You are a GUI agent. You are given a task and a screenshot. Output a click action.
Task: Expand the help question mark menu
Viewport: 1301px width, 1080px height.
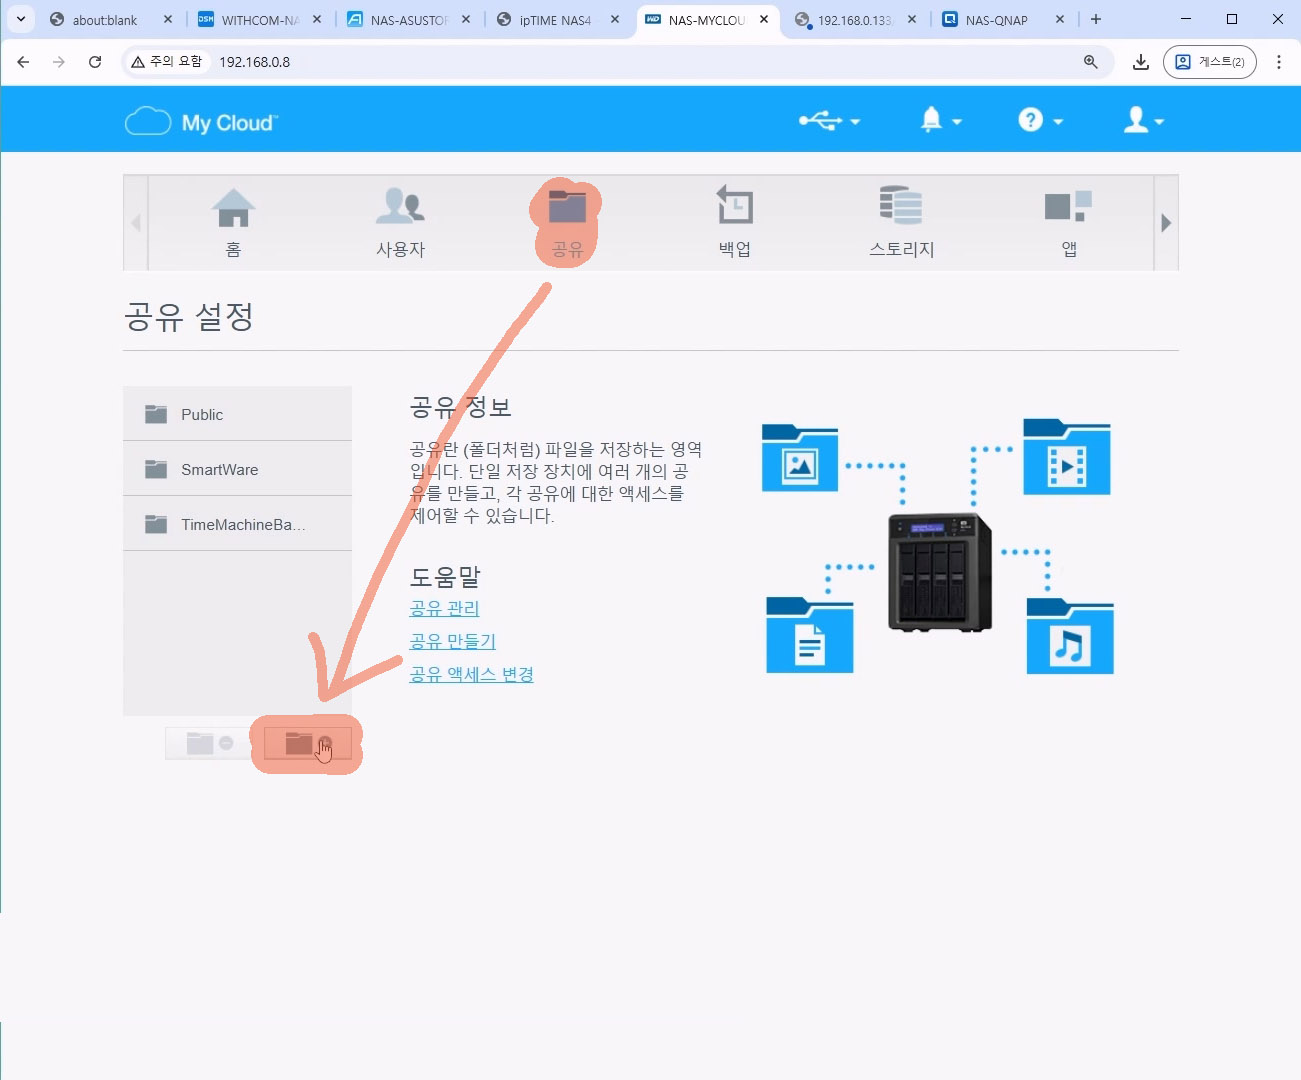tap(1040, 121)
